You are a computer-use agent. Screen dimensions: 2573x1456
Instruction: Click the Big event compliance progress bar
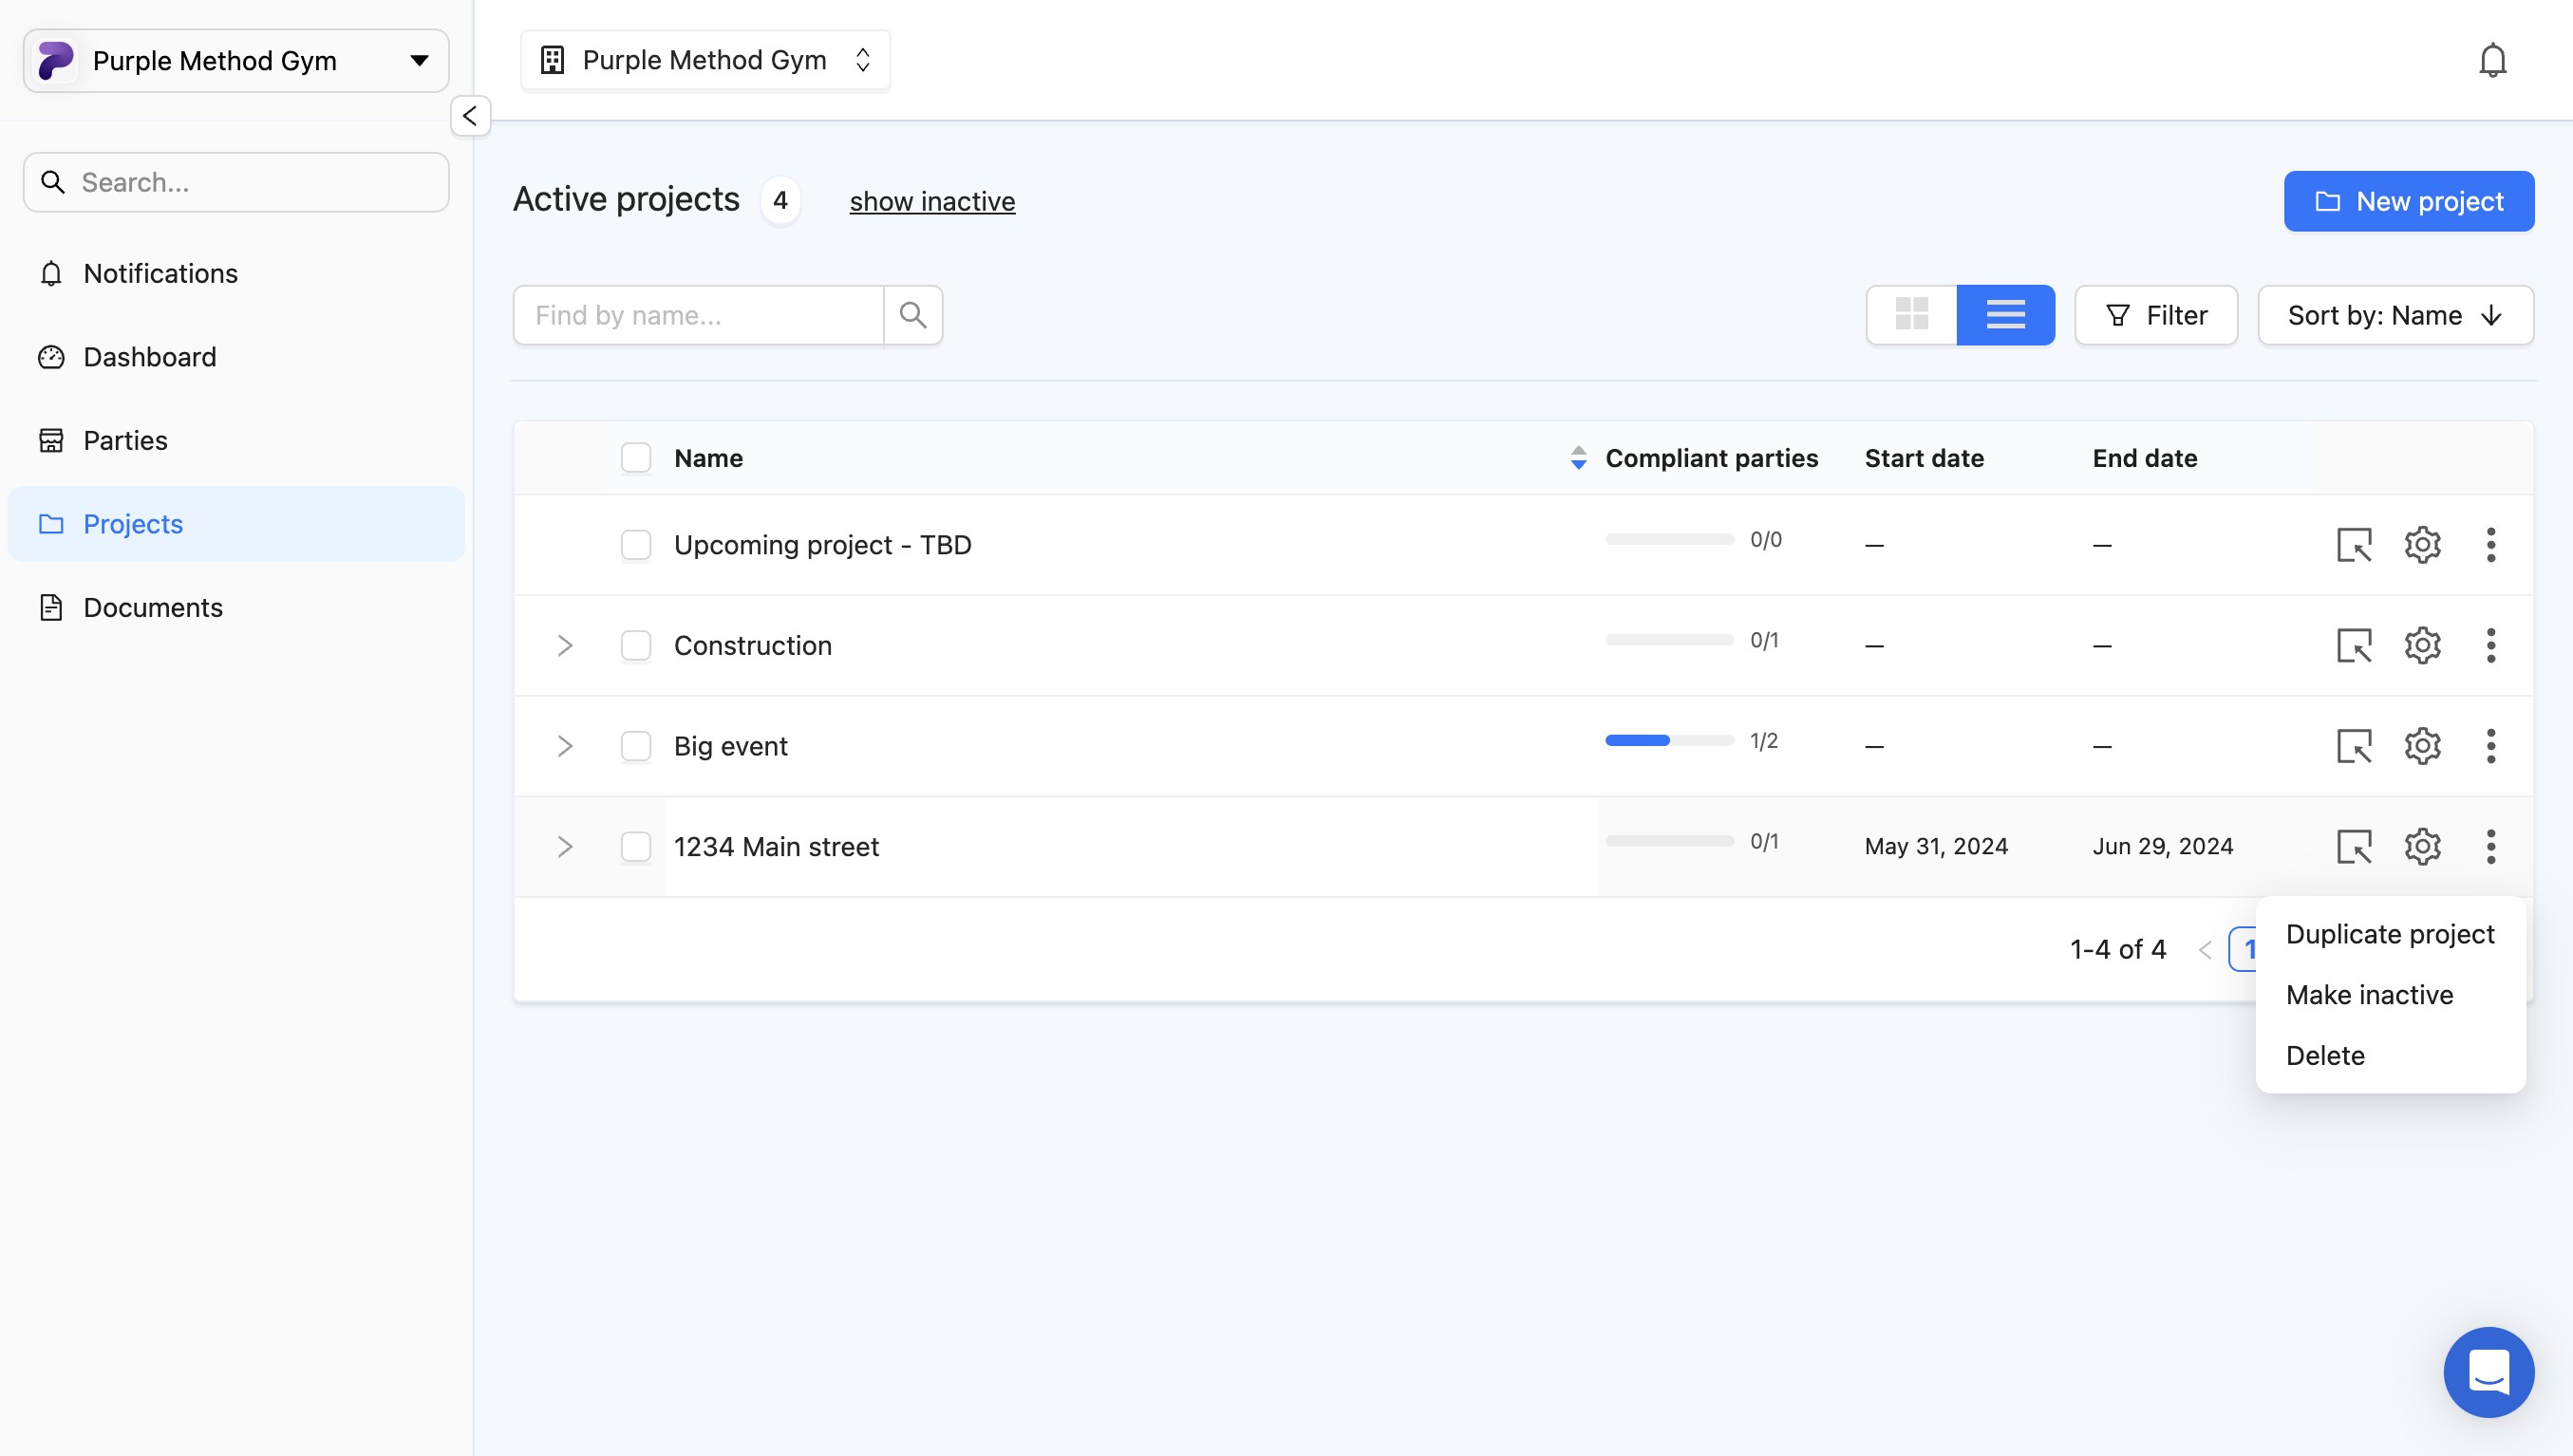point(1669,740)
